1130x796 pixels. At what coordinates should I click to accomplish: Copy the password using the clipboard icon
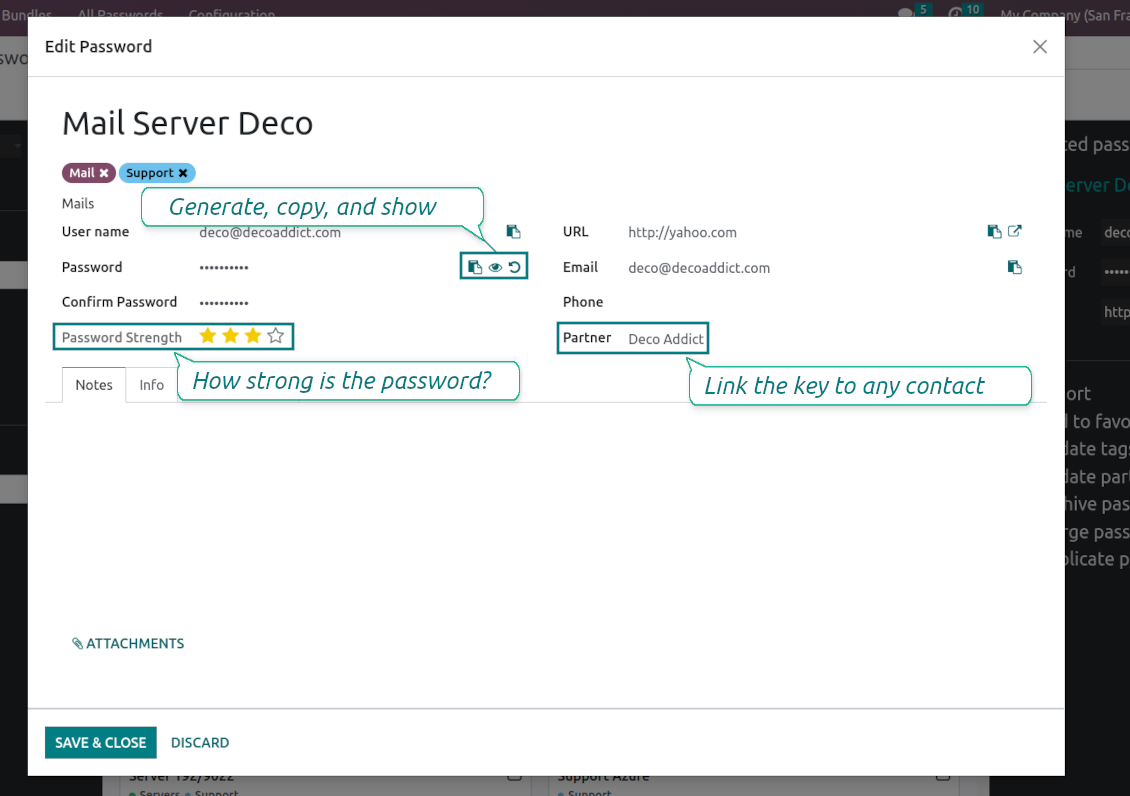point(476,267)
